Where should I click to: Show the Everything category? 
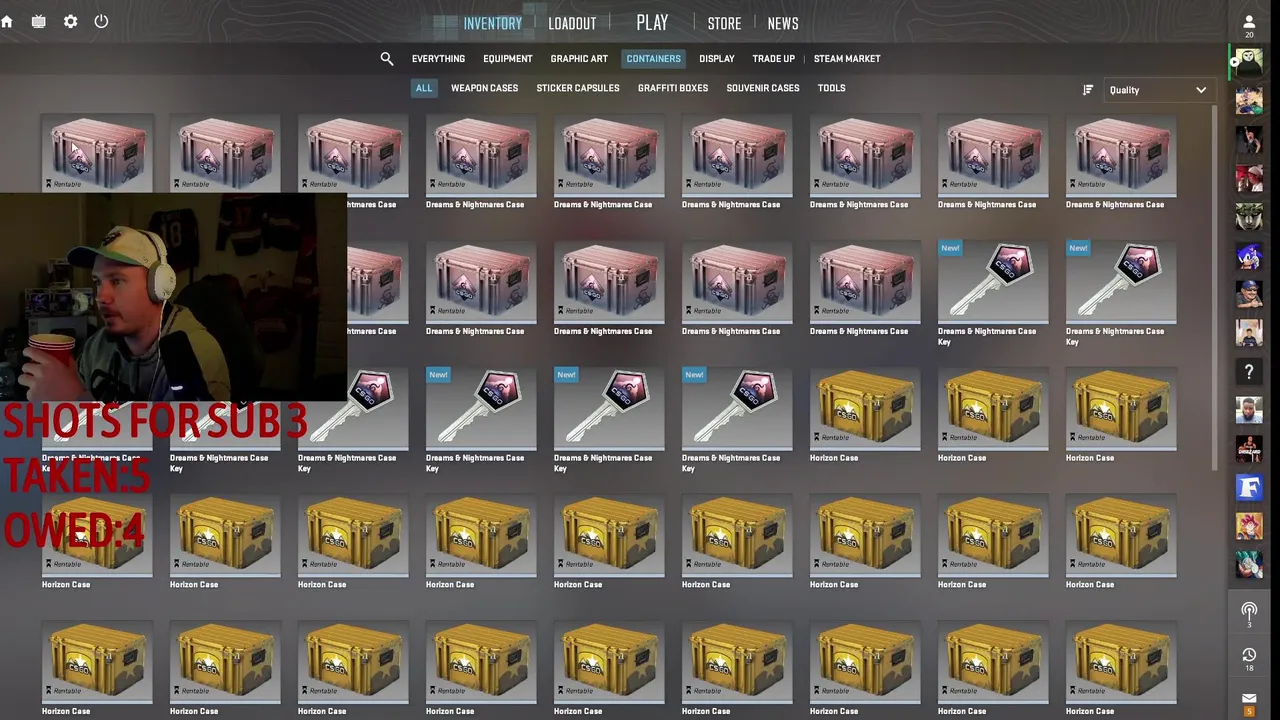[x=438, y=59]
